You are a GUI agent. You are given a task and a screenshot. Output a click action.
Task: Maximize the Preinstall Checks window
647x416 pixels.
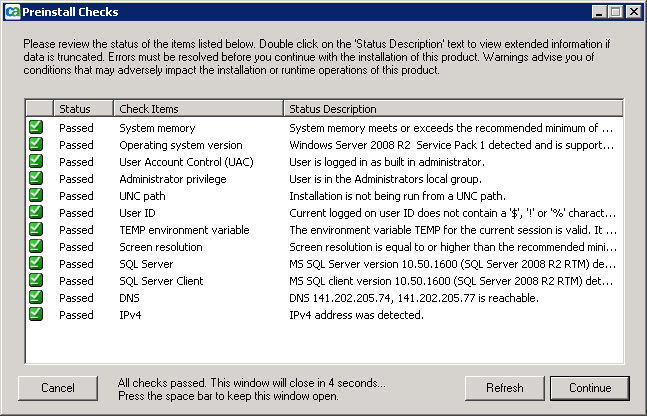[x=615, y=12]
